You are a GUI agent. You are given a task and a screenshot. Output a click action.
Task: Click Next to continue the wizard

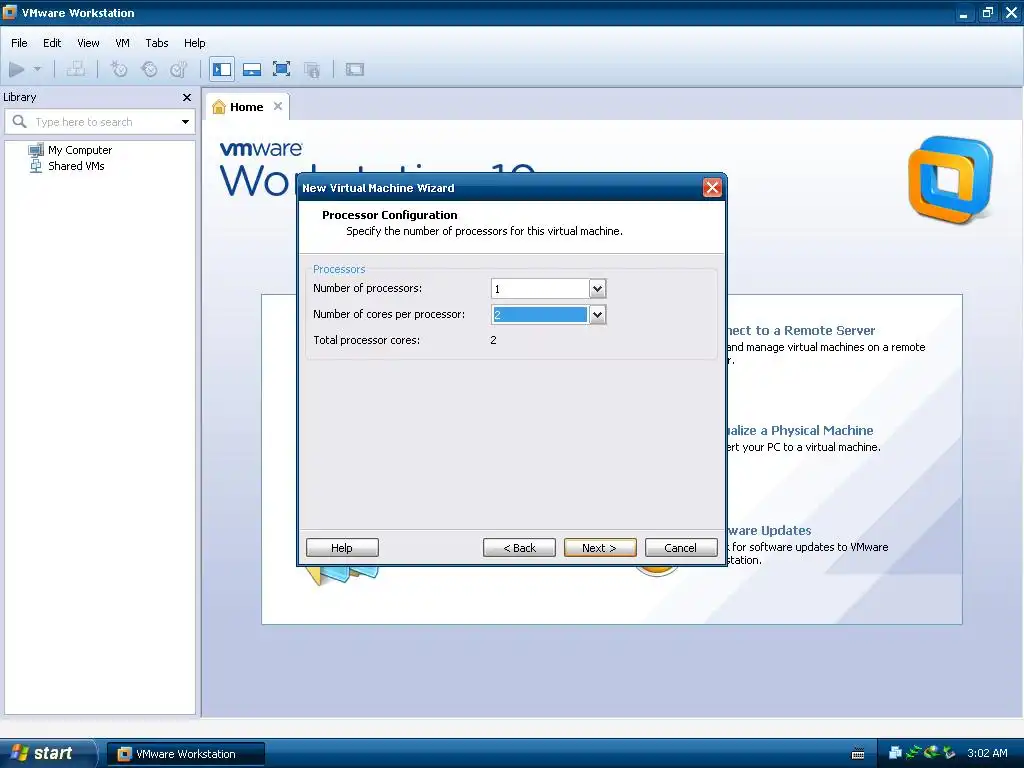pyautogui.click(x=600, y=548)
